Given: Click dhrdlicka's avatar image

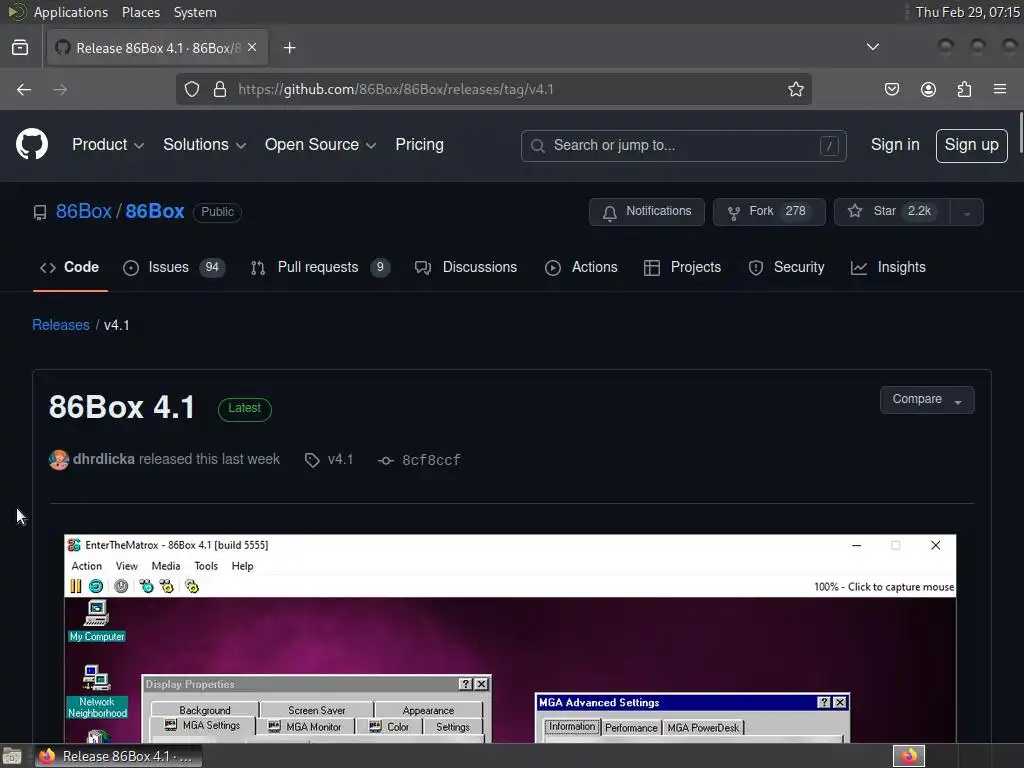Looking at the screenshot, I should click(x=59, y=460).
